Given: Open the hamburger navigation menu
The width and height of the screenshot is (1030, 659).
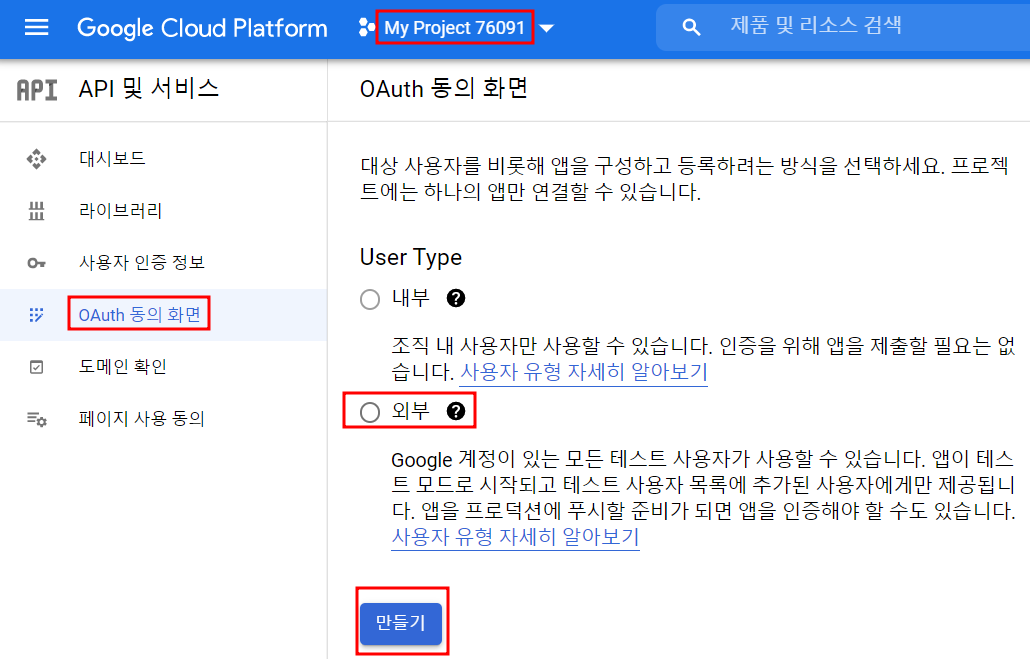Looking at the screenshot, I should (36, 28).
